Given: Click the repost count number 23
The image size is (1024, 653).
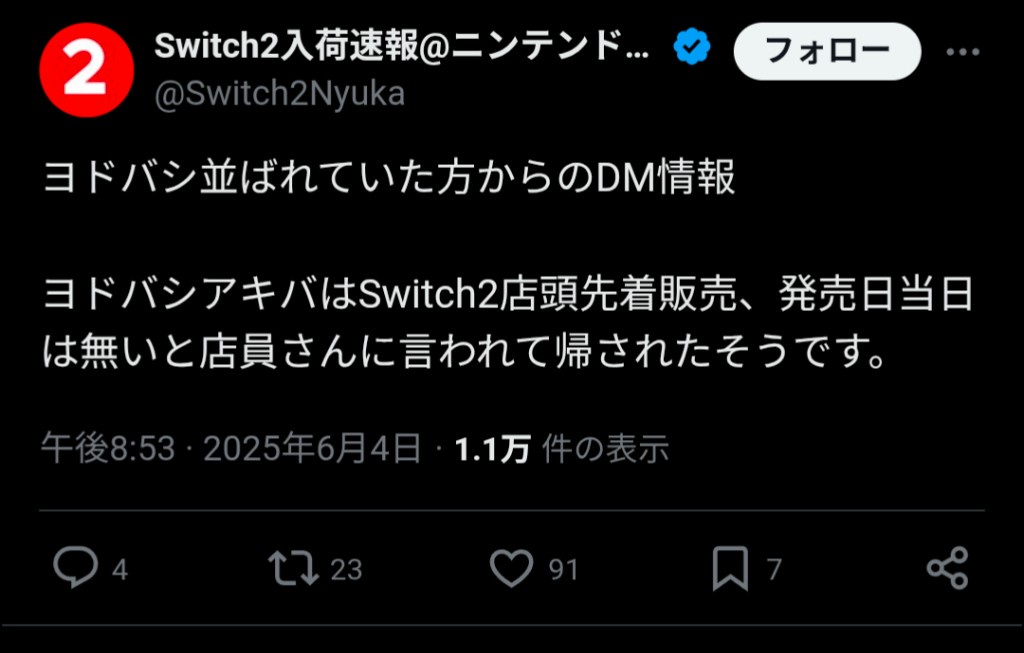Looking at the screenshot, I should (x=346, y=570).
